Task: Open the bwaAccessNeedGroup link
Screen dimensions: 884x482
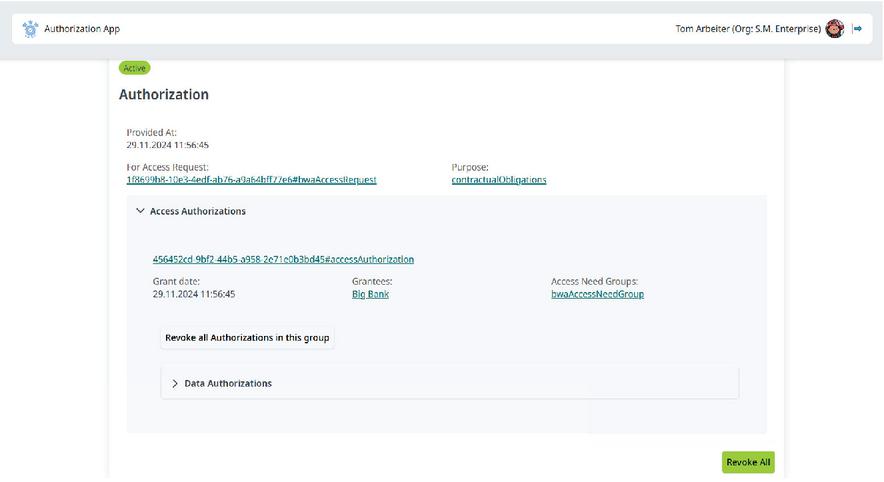Action: (597, 295)
